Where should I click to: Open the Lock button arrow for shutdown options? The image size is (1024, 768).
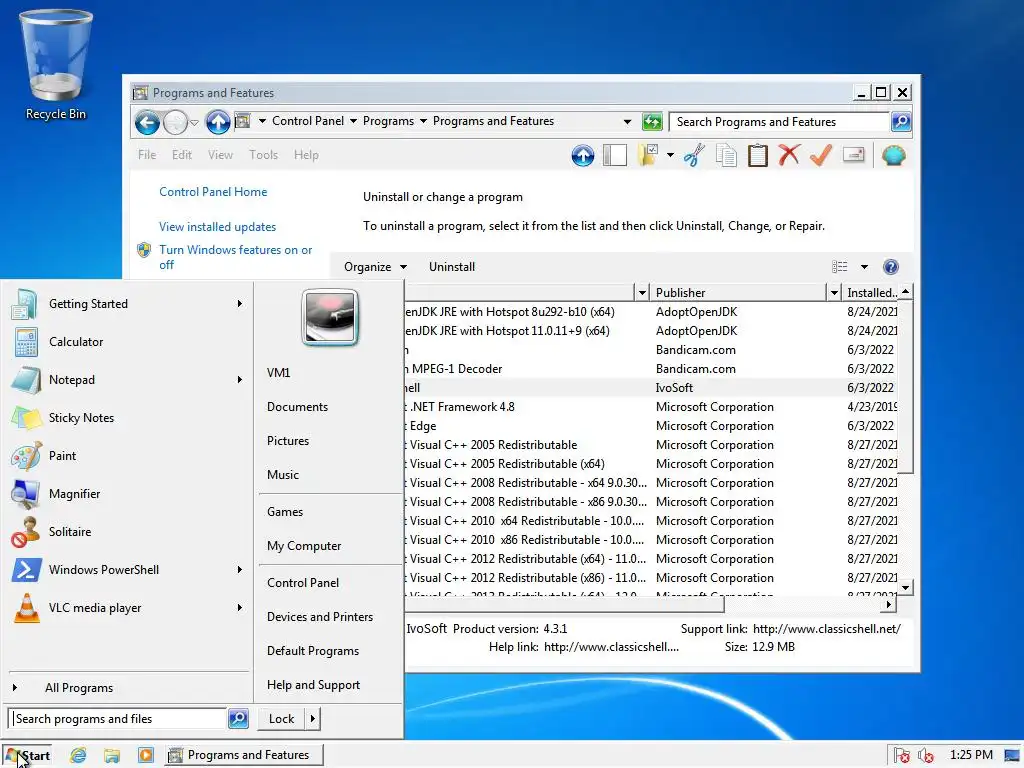click(313, 718)
